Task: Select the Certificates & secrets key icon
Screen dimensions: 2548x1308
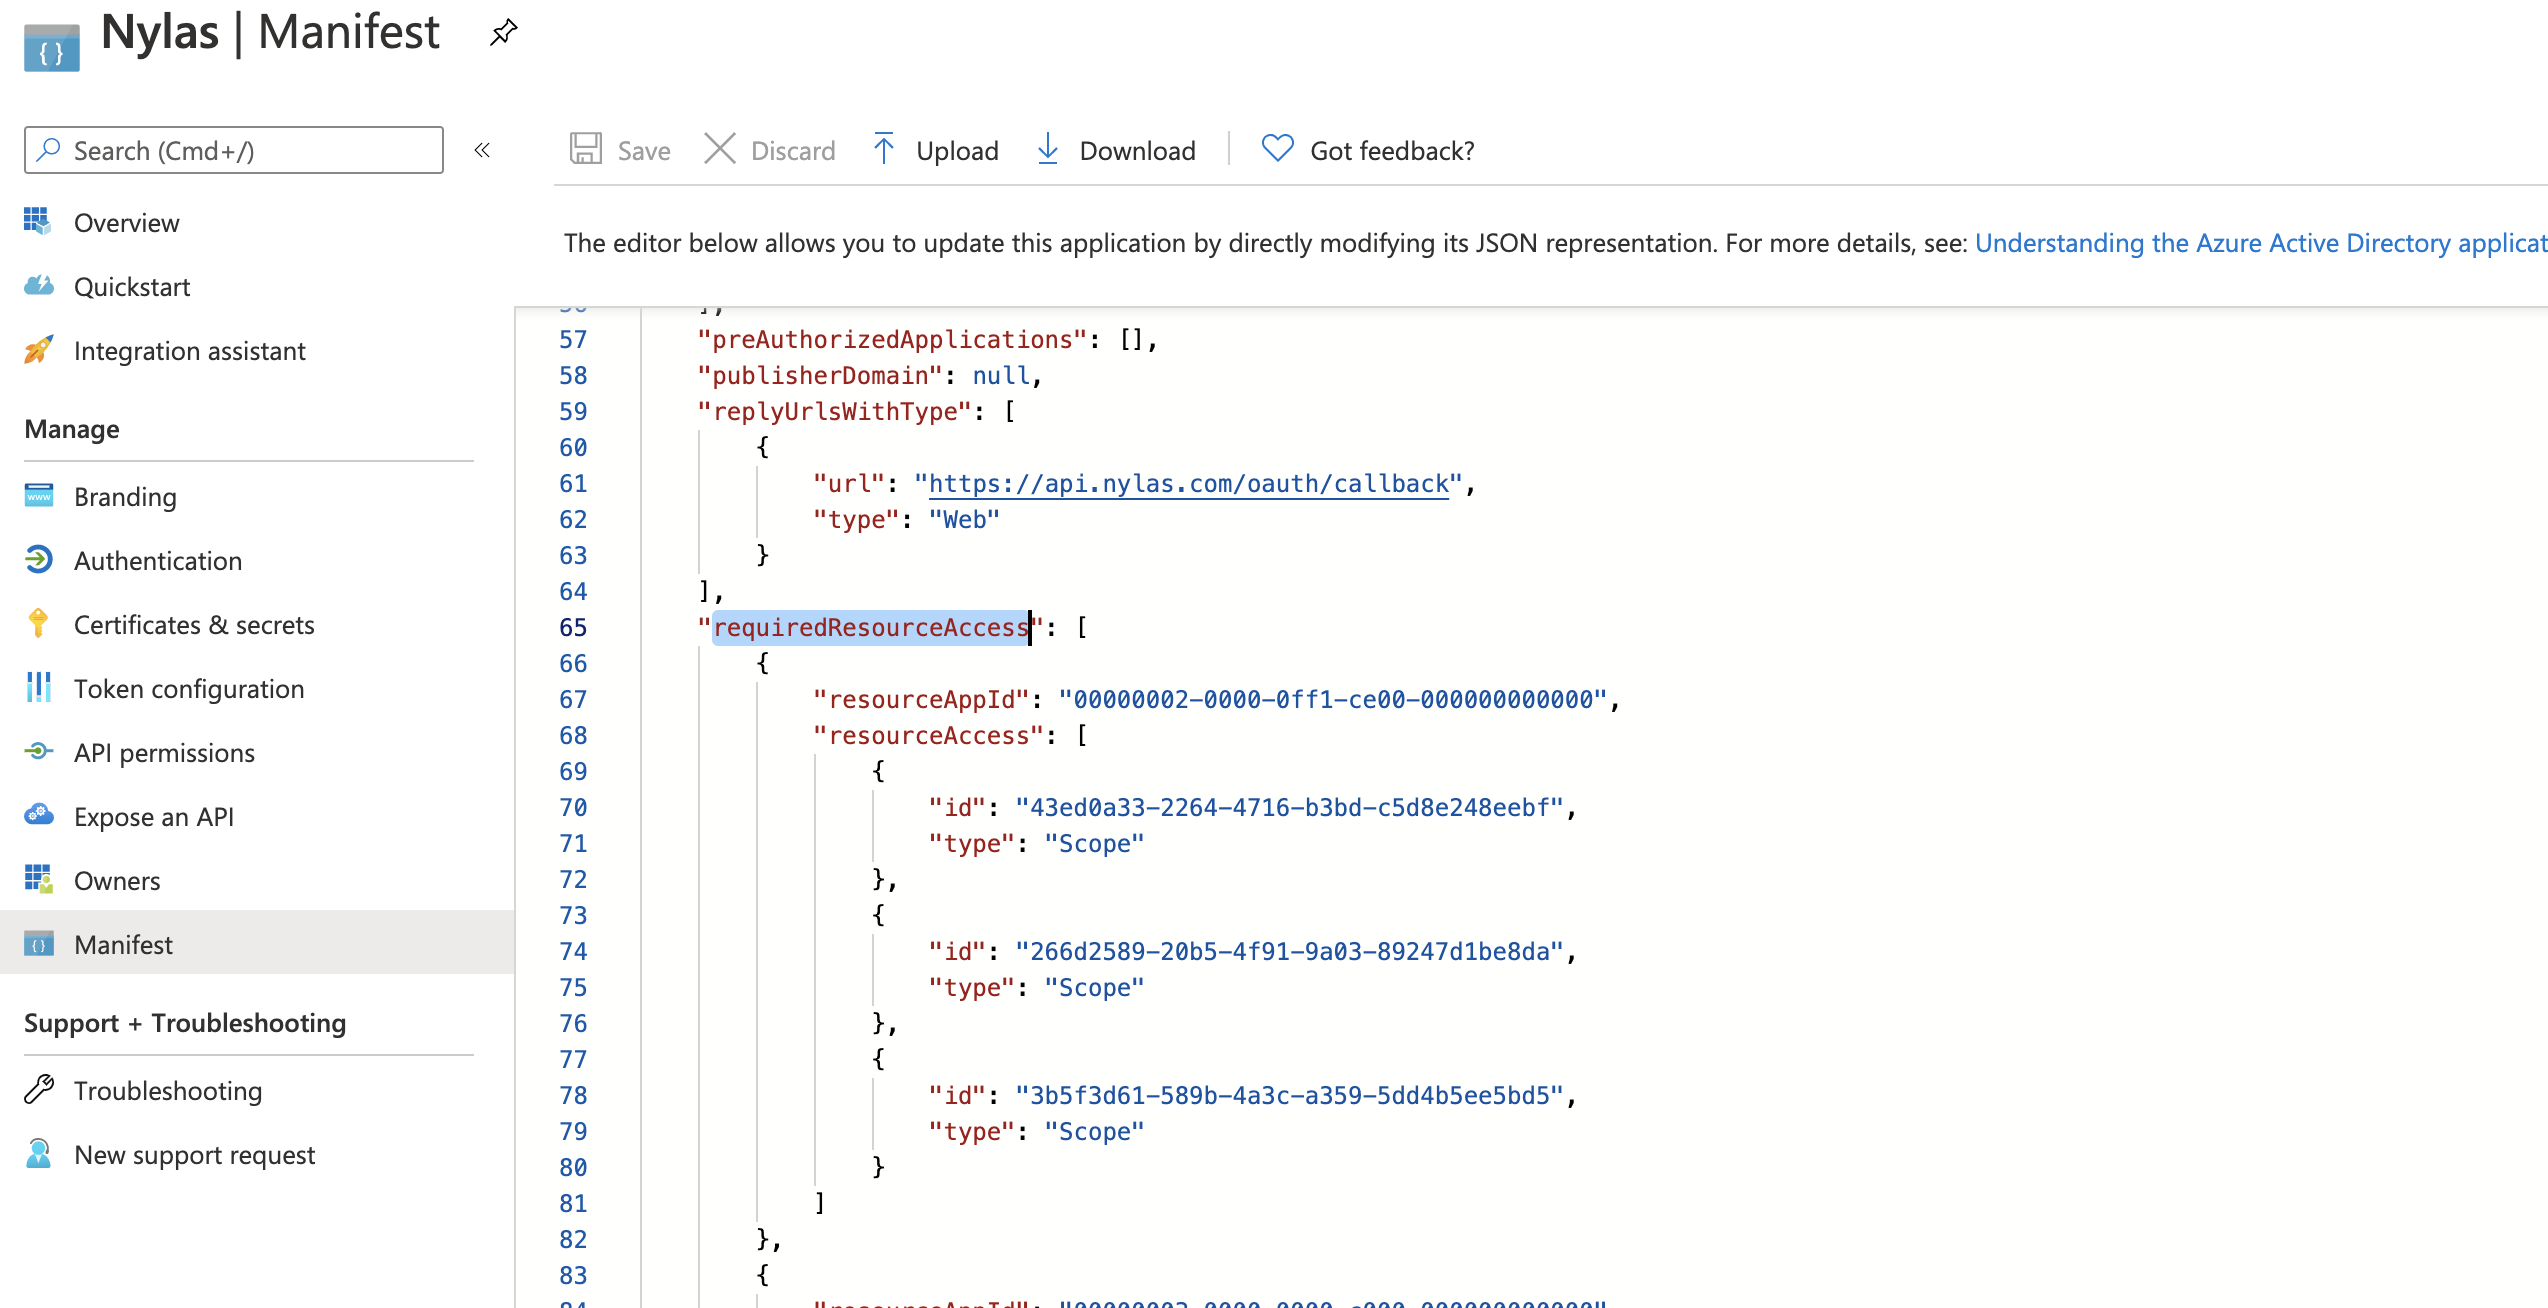Action: (38, 624)
